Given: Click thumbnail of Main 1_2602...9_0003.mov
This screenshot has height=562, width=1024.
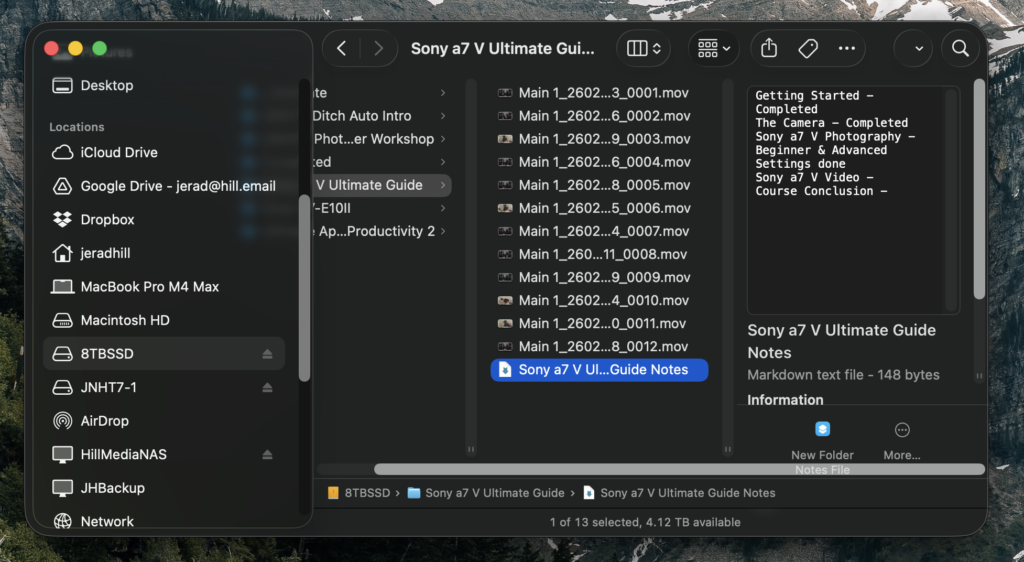Looking at the screenshot, I should coord(505,139).
